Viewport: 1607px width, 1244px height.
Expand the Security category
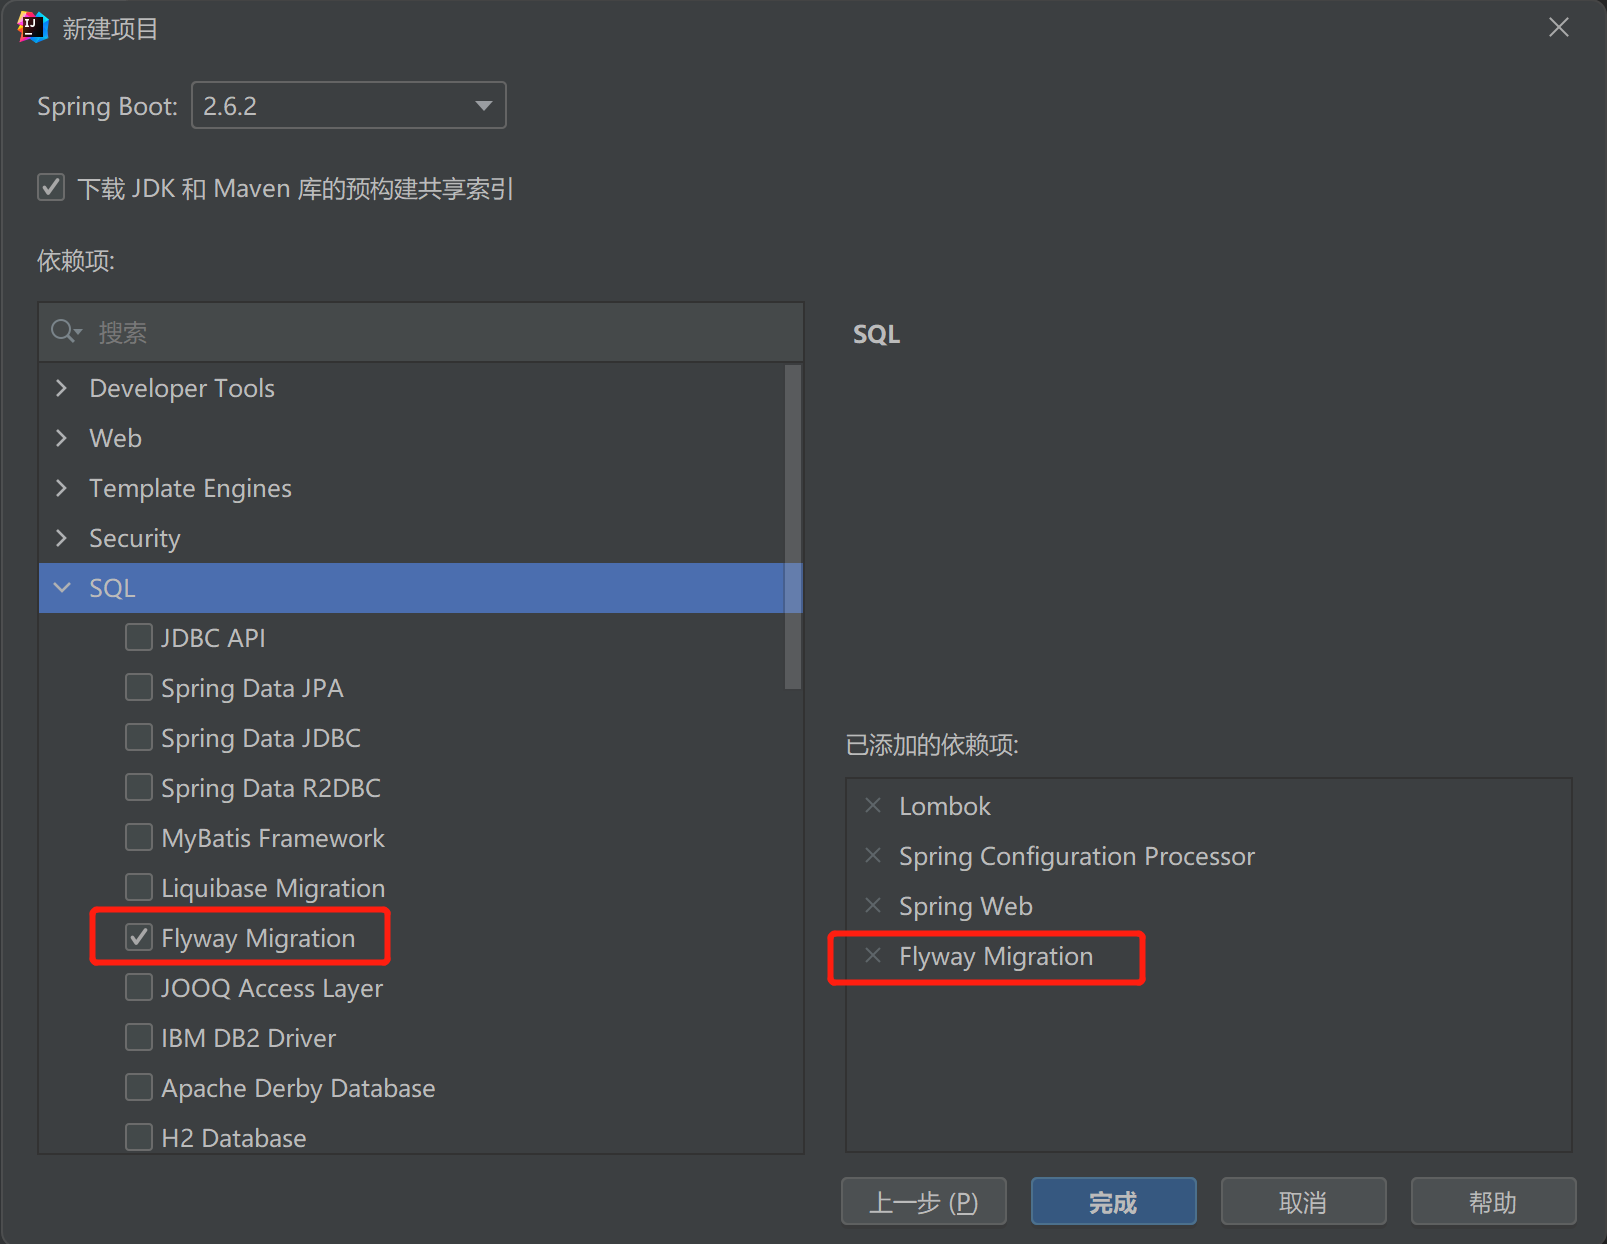coord(62,538)
